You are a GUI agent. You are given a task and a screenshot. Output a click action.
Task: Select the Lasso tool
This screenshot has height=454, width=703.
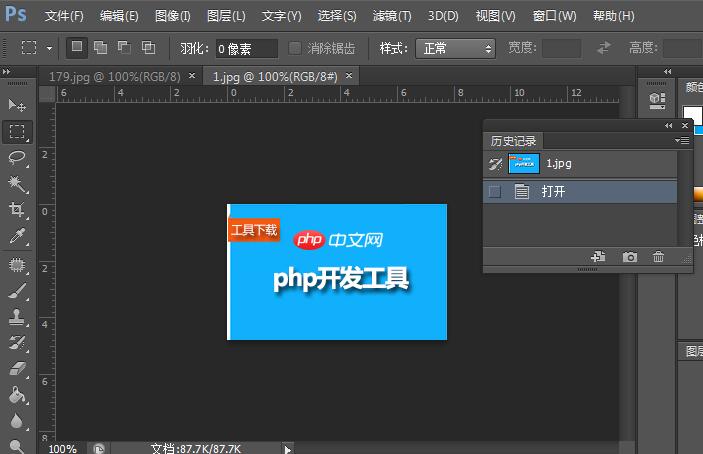[17, 157]
